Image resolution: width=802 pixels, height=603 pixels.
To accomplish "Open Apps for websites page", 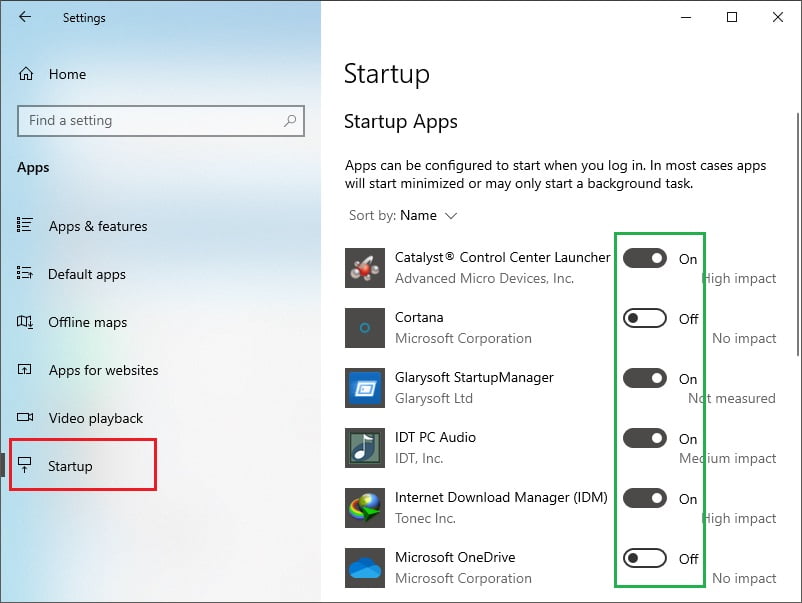I will click(103, 370).
